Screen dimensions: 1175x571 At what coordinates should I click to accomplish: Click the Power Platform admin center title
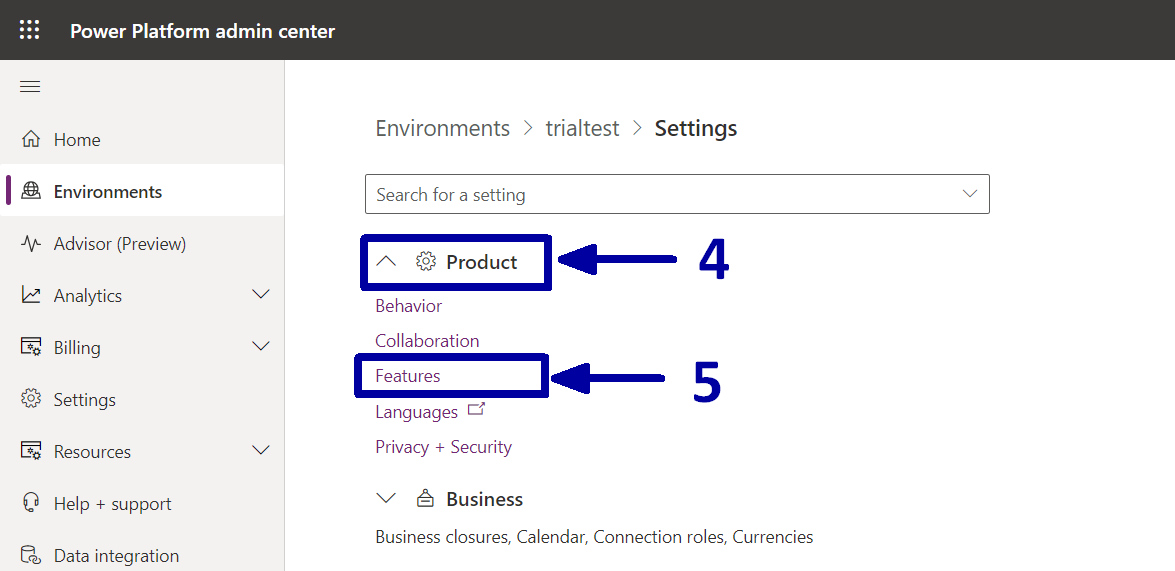[x=202, y=31]
